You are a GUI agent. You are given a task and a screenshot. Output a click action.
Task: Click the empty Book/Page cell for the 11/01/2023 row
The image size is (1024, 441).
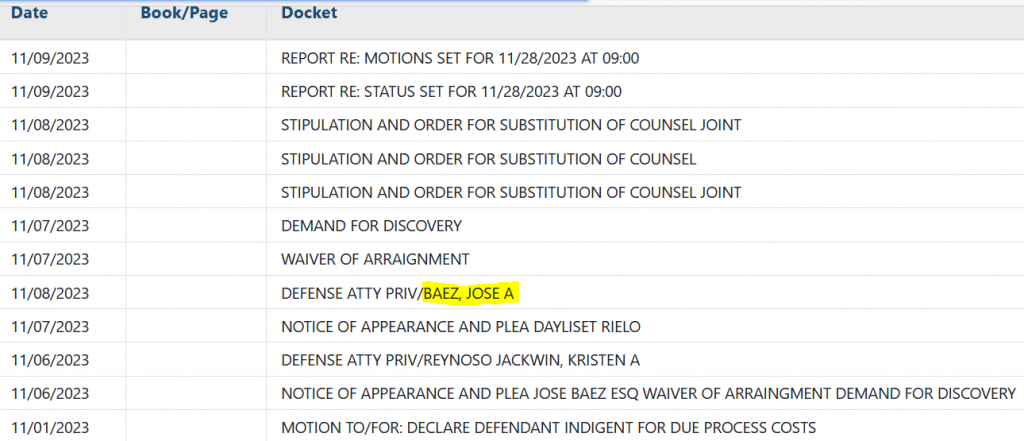[x=196, y=428]
